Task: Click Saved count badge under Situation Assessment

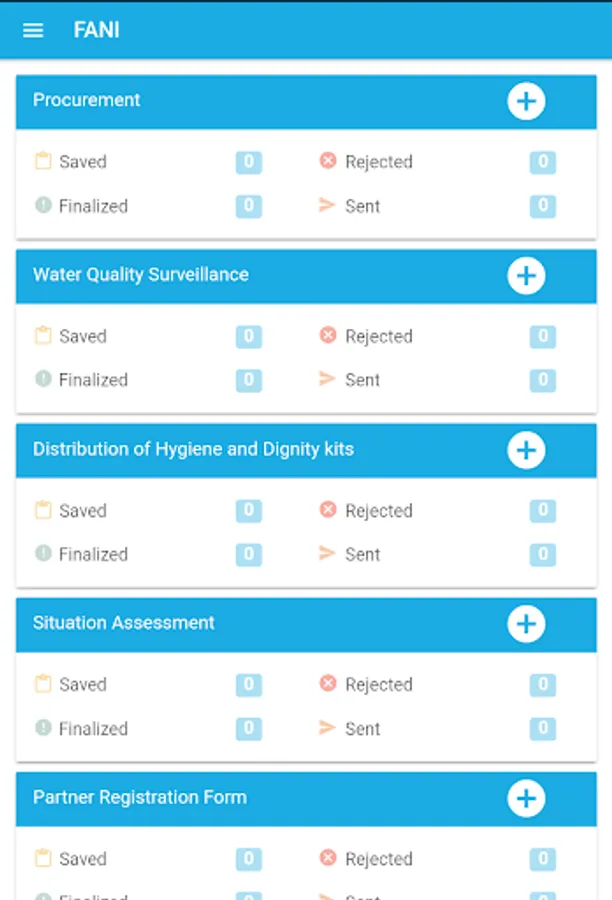Action: coord(249,685)
